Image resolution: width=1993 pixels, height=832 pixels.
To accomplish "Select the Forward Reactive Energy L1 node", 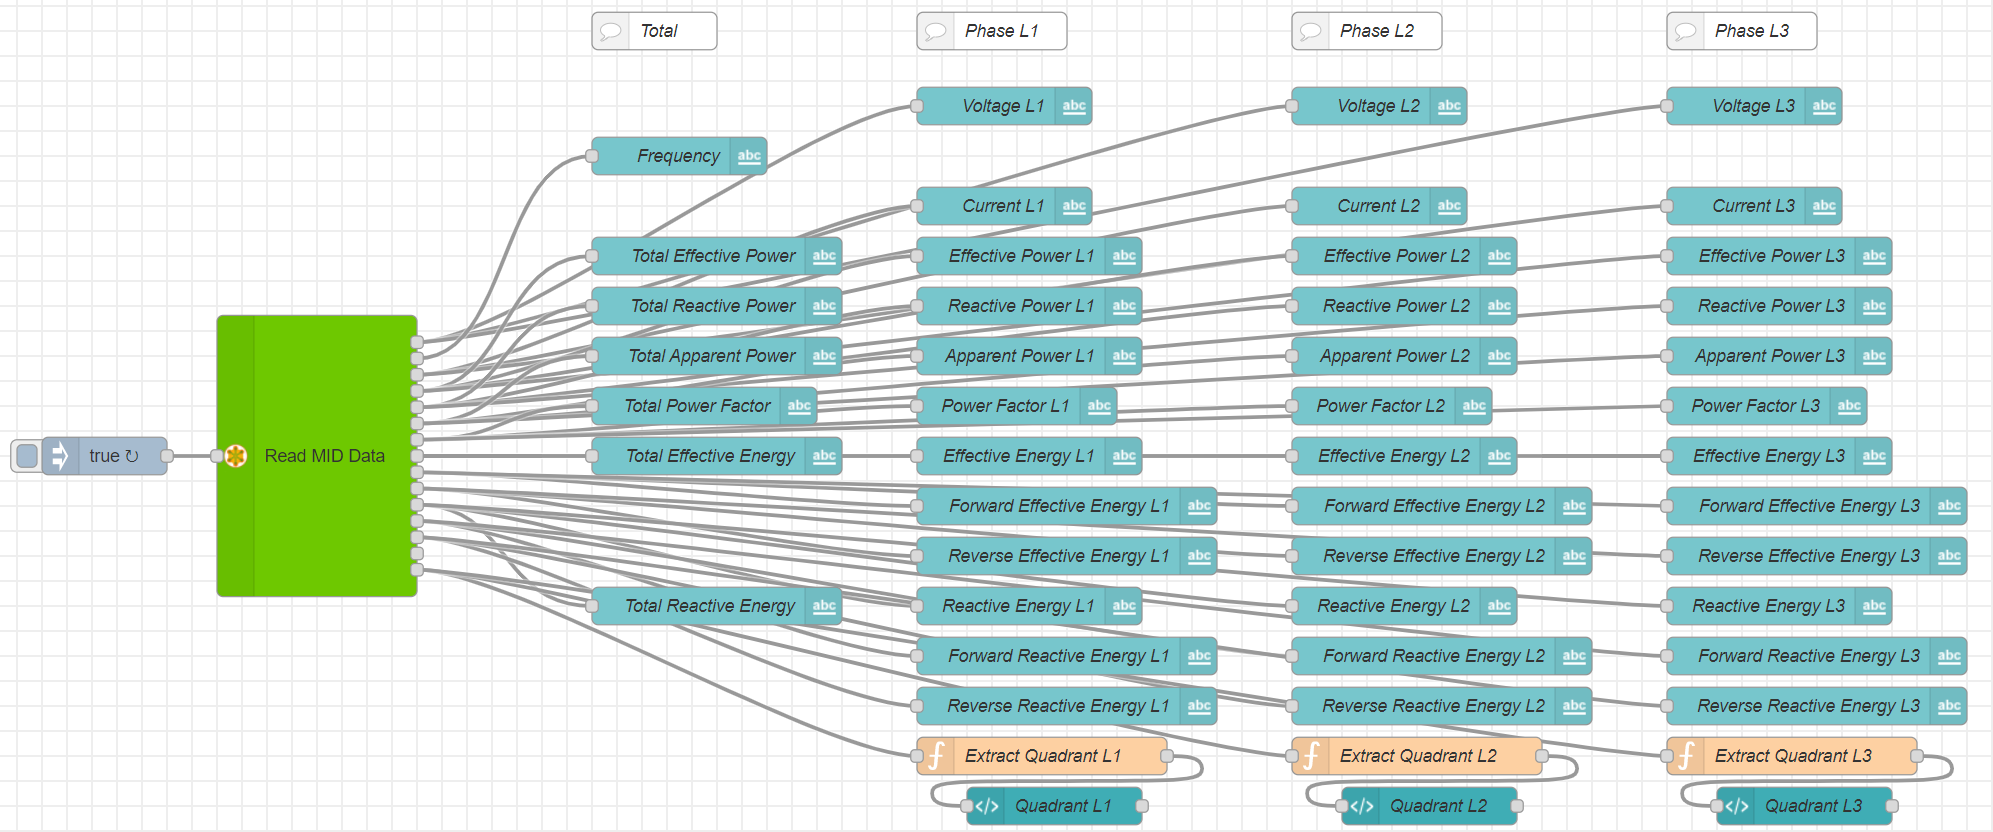I will [x=1067, y=656].
